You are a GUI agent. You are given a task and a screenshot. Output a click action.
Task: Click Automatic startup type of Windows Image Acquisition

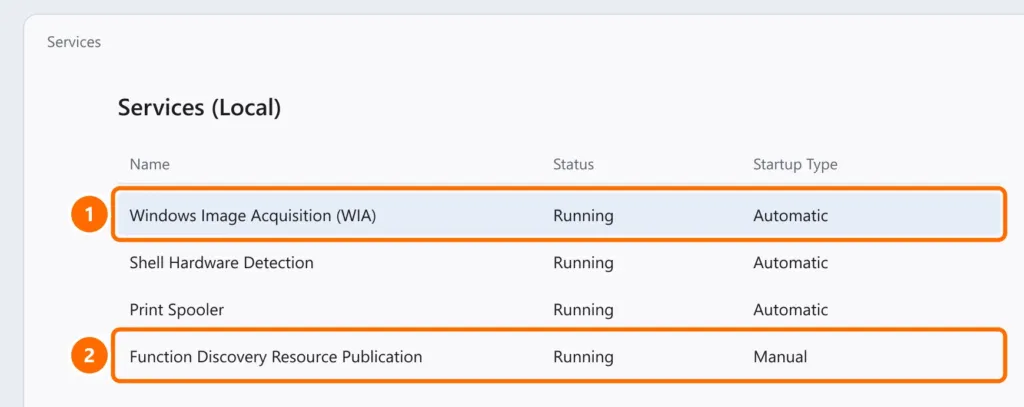(x=790, y=216)
